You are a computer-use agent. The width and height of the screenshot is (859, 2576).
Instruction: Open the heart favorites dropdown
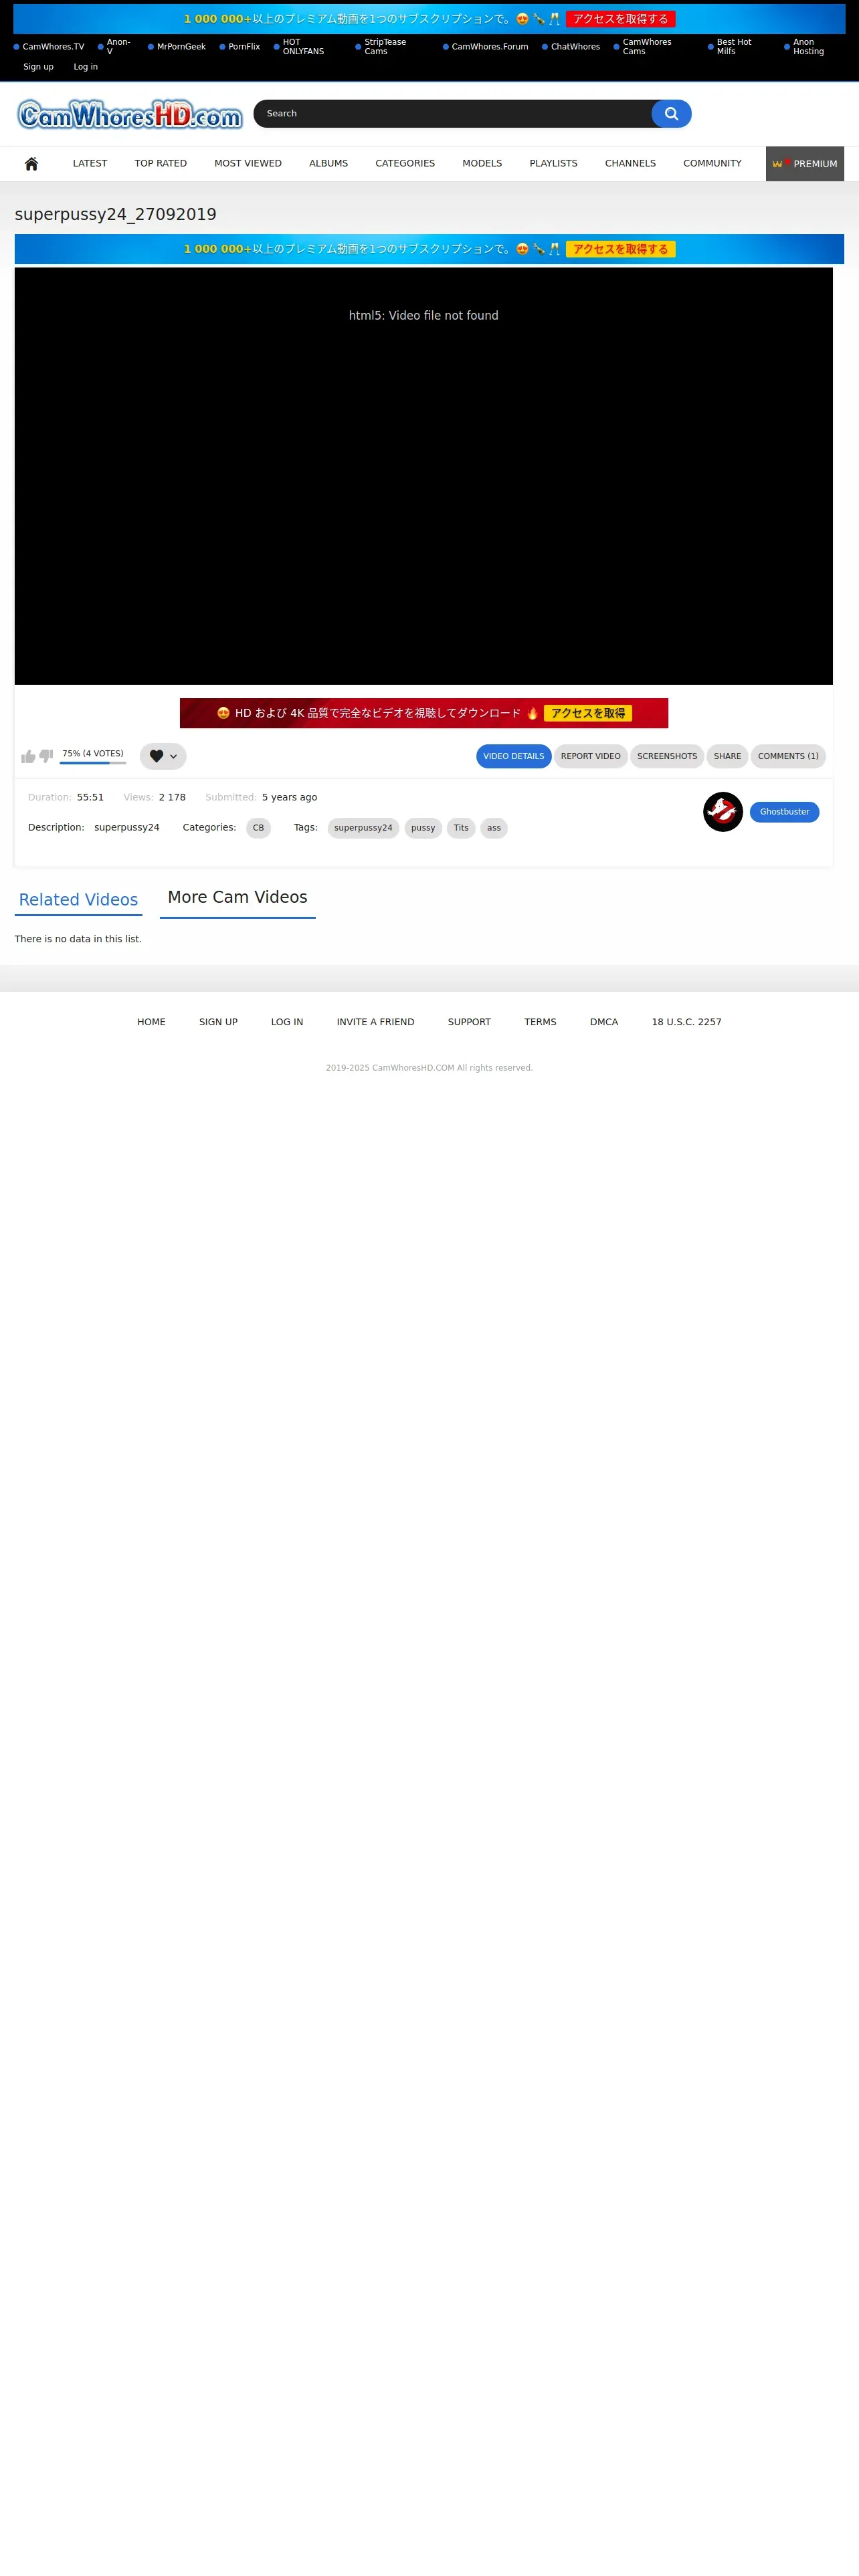pos(163,757)
